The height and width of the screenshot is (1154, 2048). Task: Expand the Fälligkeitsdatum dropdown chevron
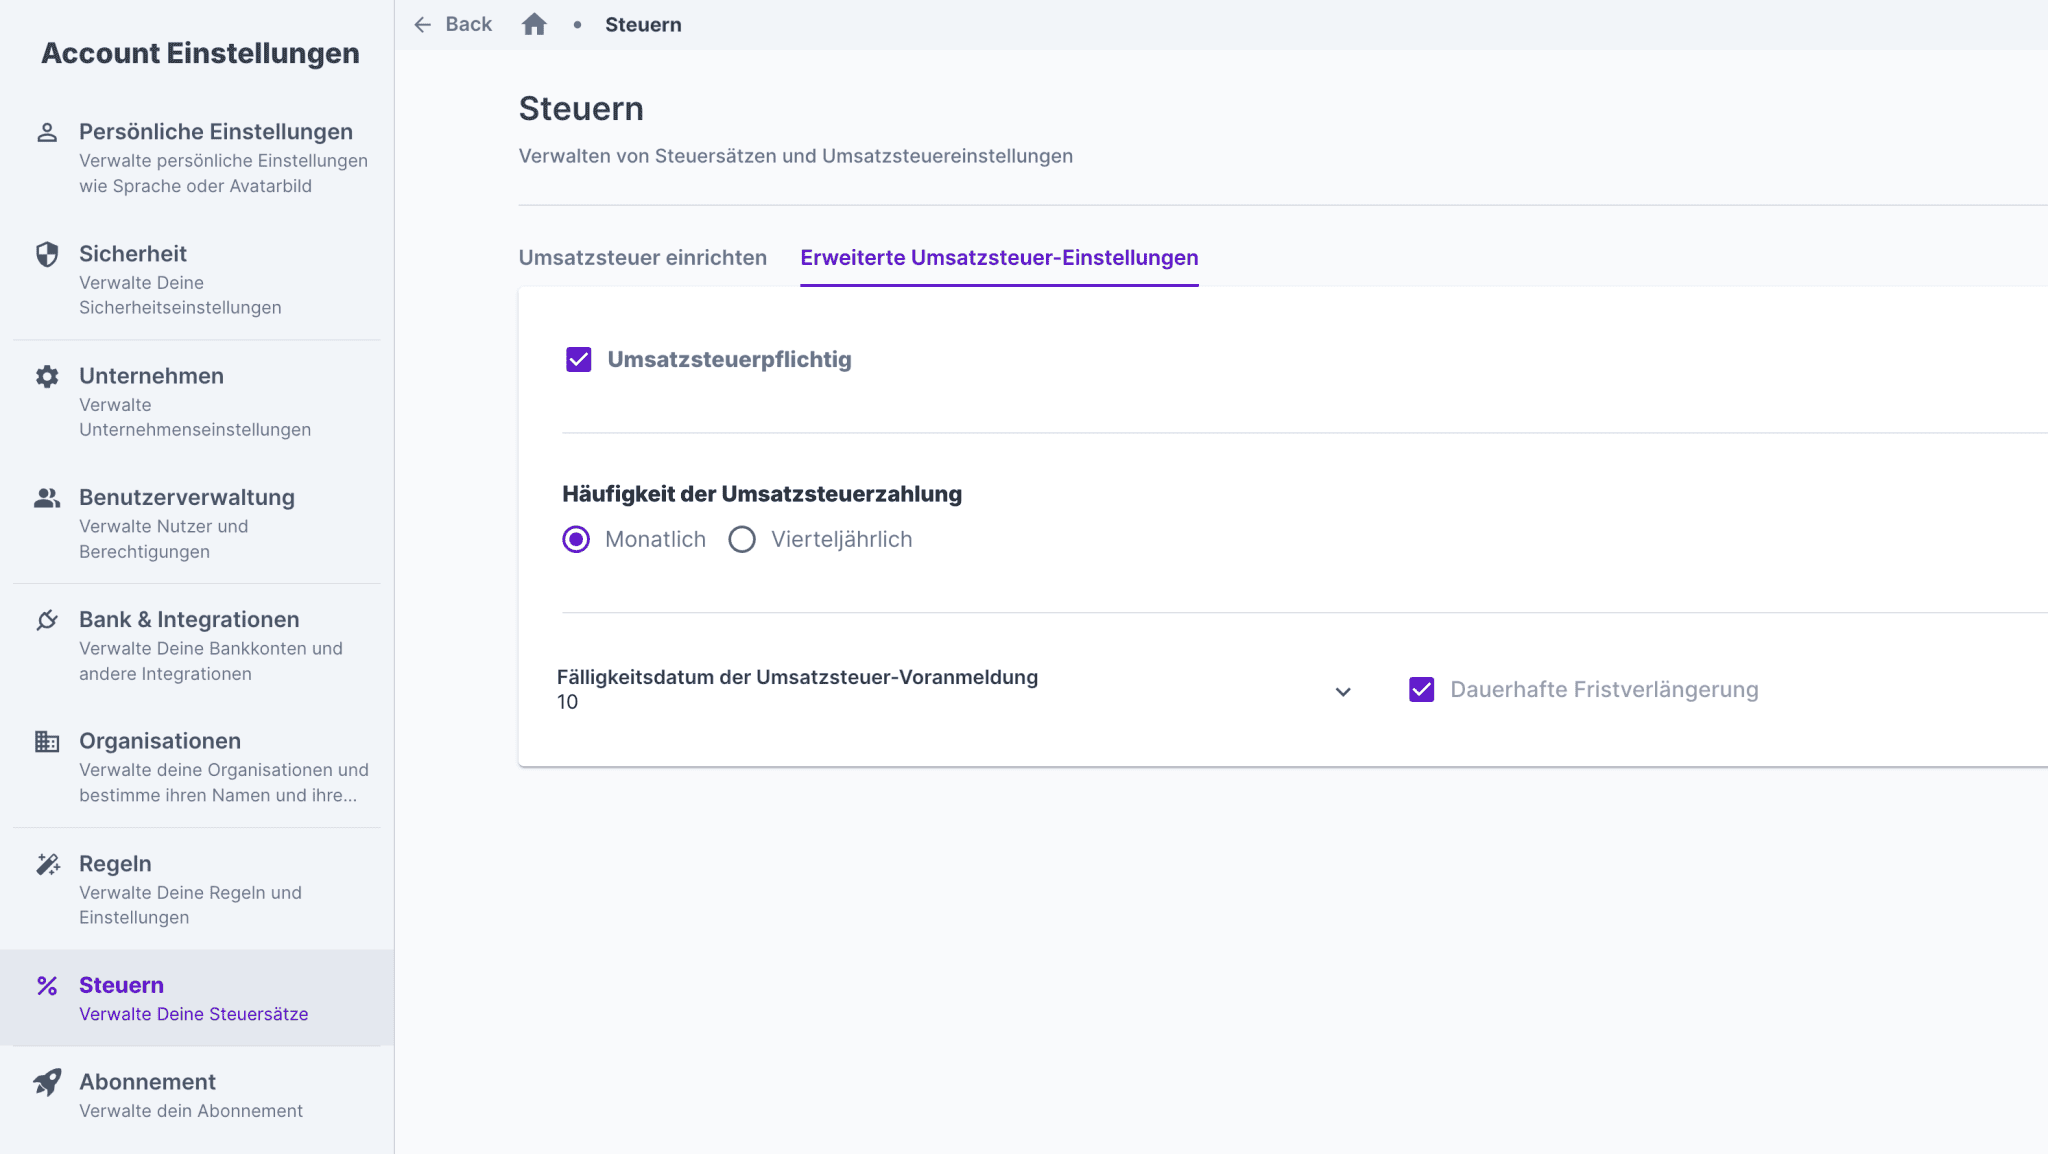1343,692
